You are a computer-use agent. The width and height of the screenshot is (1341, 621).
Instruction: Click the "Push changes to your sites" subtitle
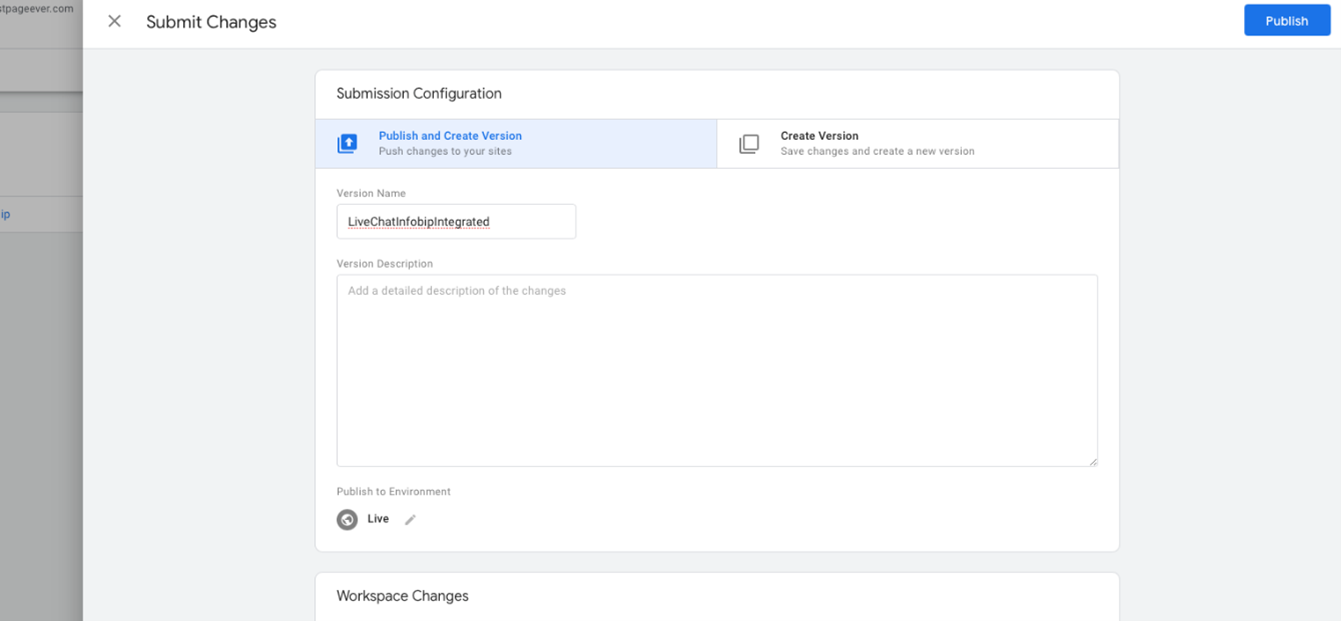click(x=445, y=152)
